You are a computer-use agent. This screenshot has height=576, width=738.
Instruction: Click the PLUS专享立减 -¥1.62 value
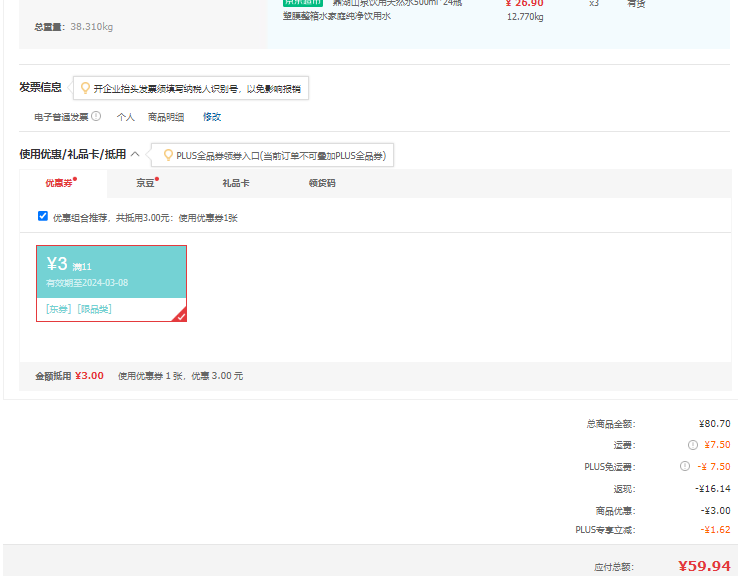point(715,530)
